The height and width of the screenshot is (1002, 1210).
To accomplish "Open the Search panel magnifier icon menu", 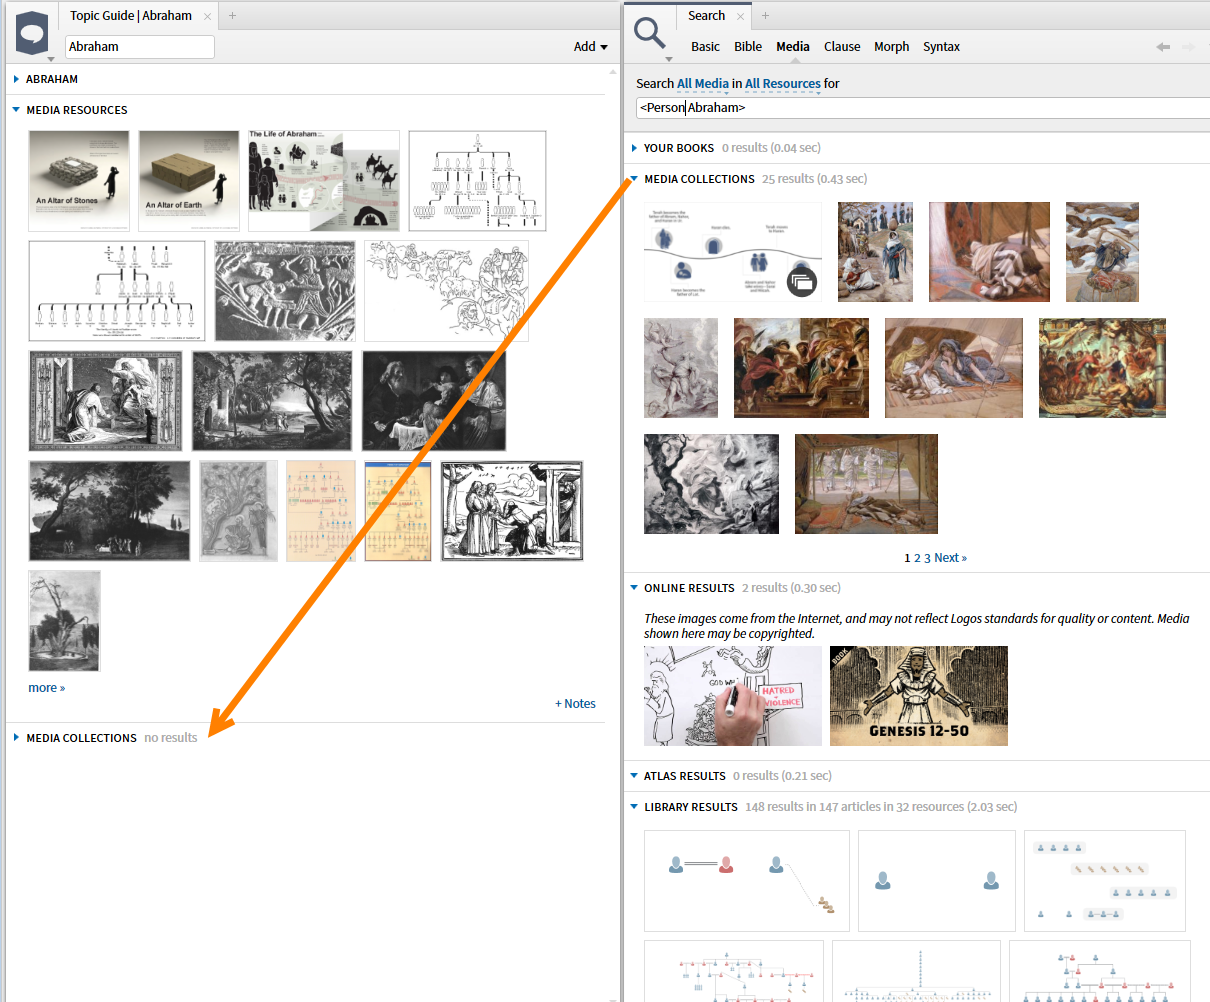I will coord(650,36).
